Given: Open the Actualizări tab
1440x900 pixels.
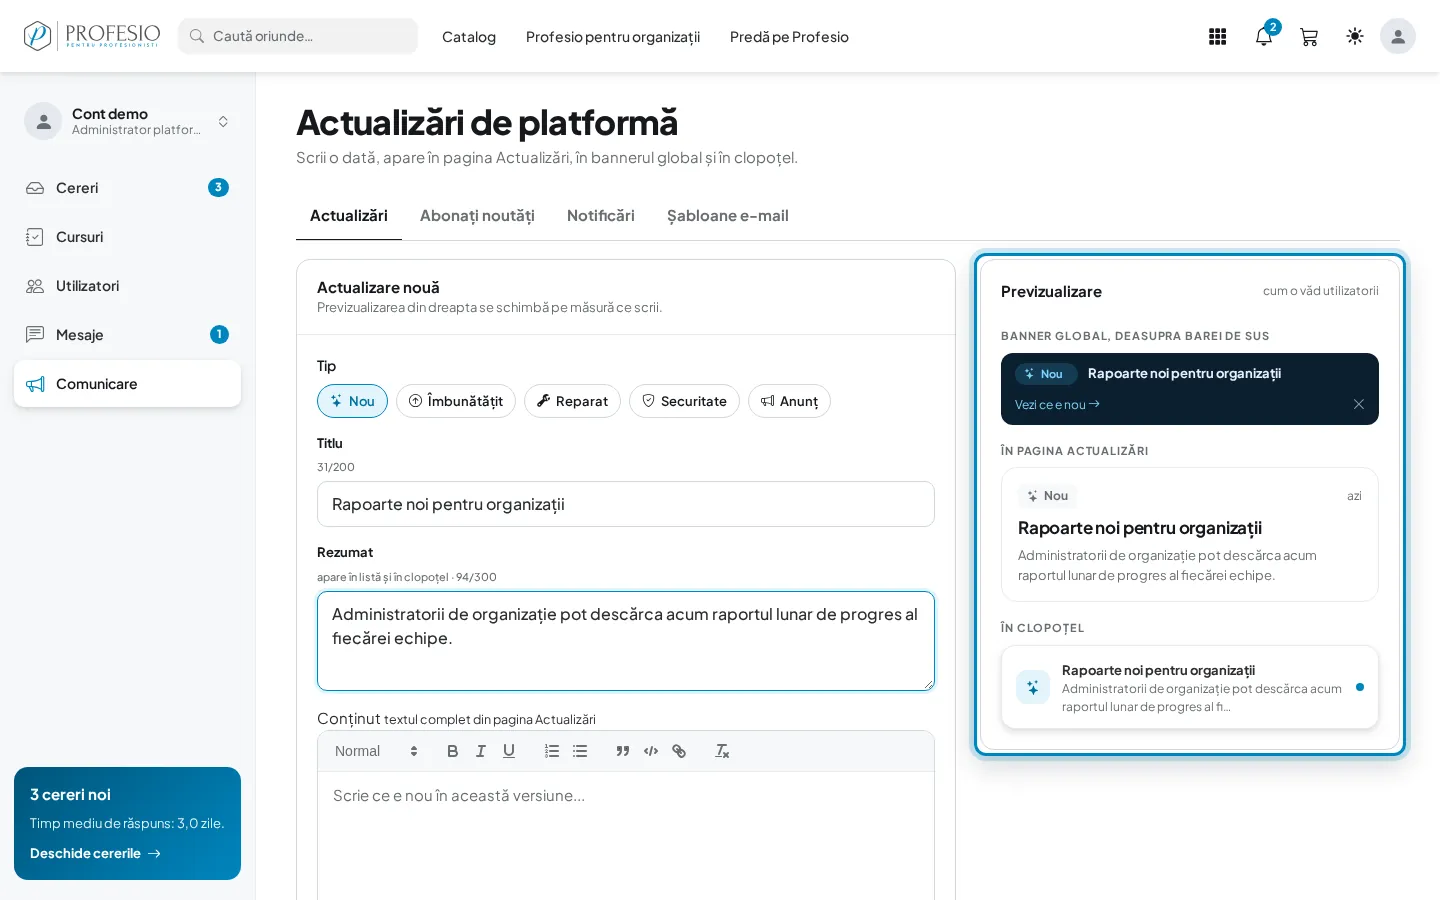Looking at the screenshot, I should tap(349, 216).
